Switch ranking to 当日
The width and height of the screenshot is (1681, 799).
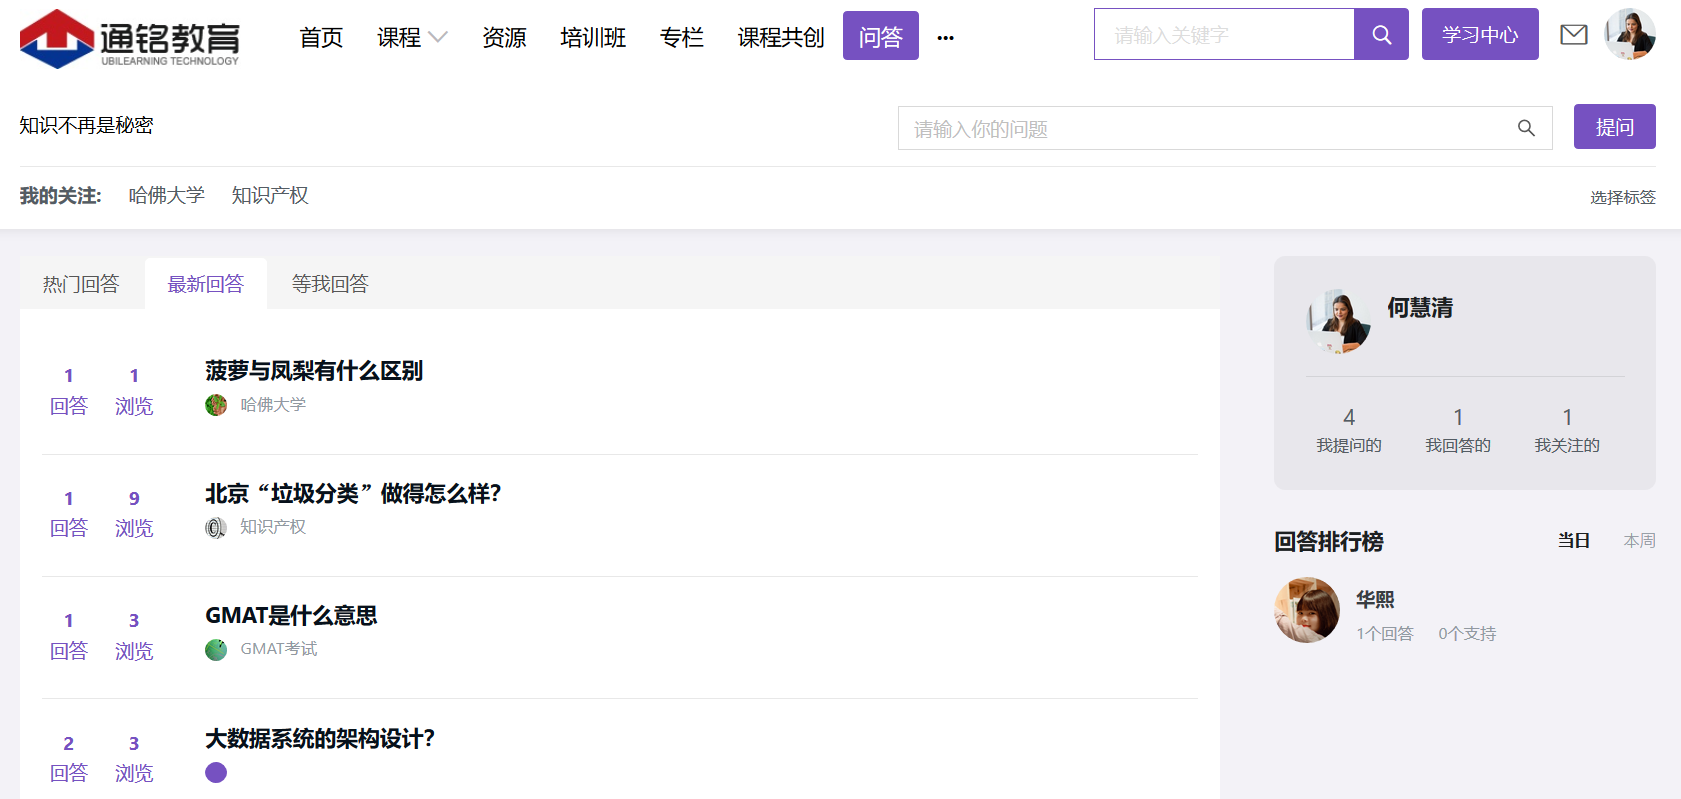point(1573,540)
